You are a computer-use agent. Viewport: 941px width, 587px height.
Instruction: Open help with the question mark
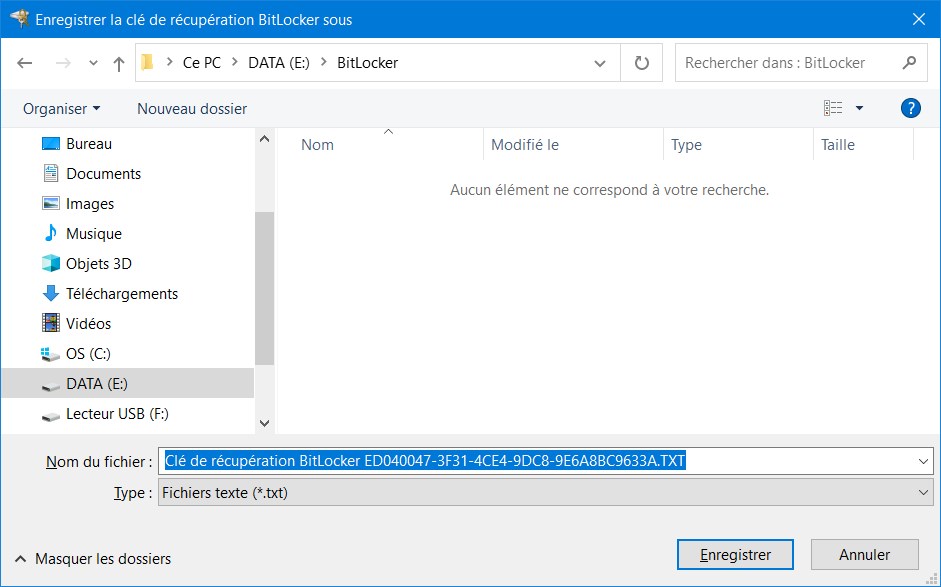tap(910, 108)
